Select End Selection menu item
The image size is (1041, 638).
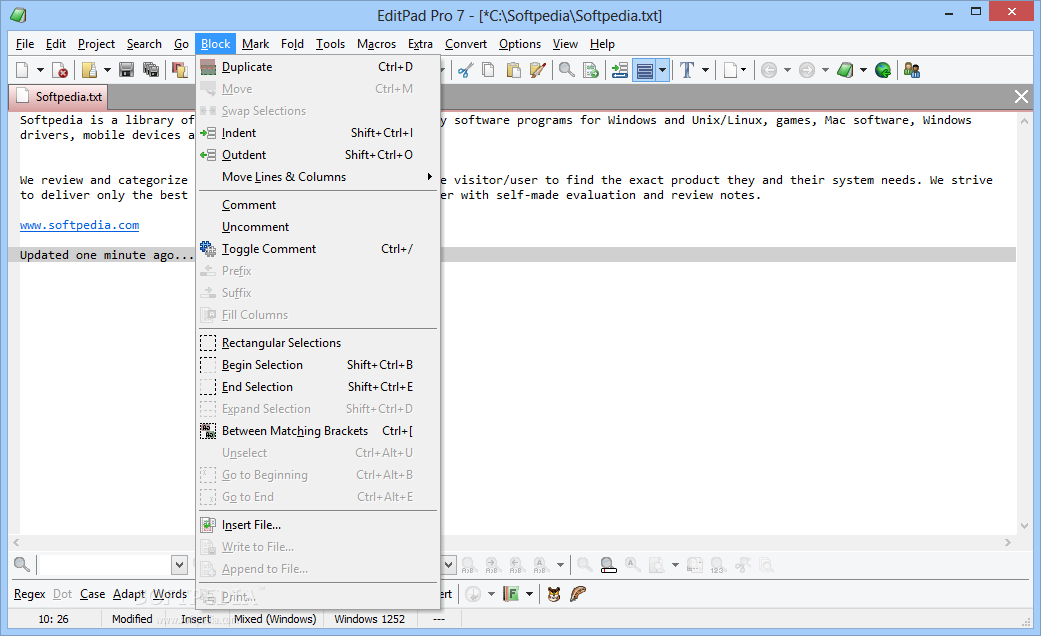(x=318, y=386)
